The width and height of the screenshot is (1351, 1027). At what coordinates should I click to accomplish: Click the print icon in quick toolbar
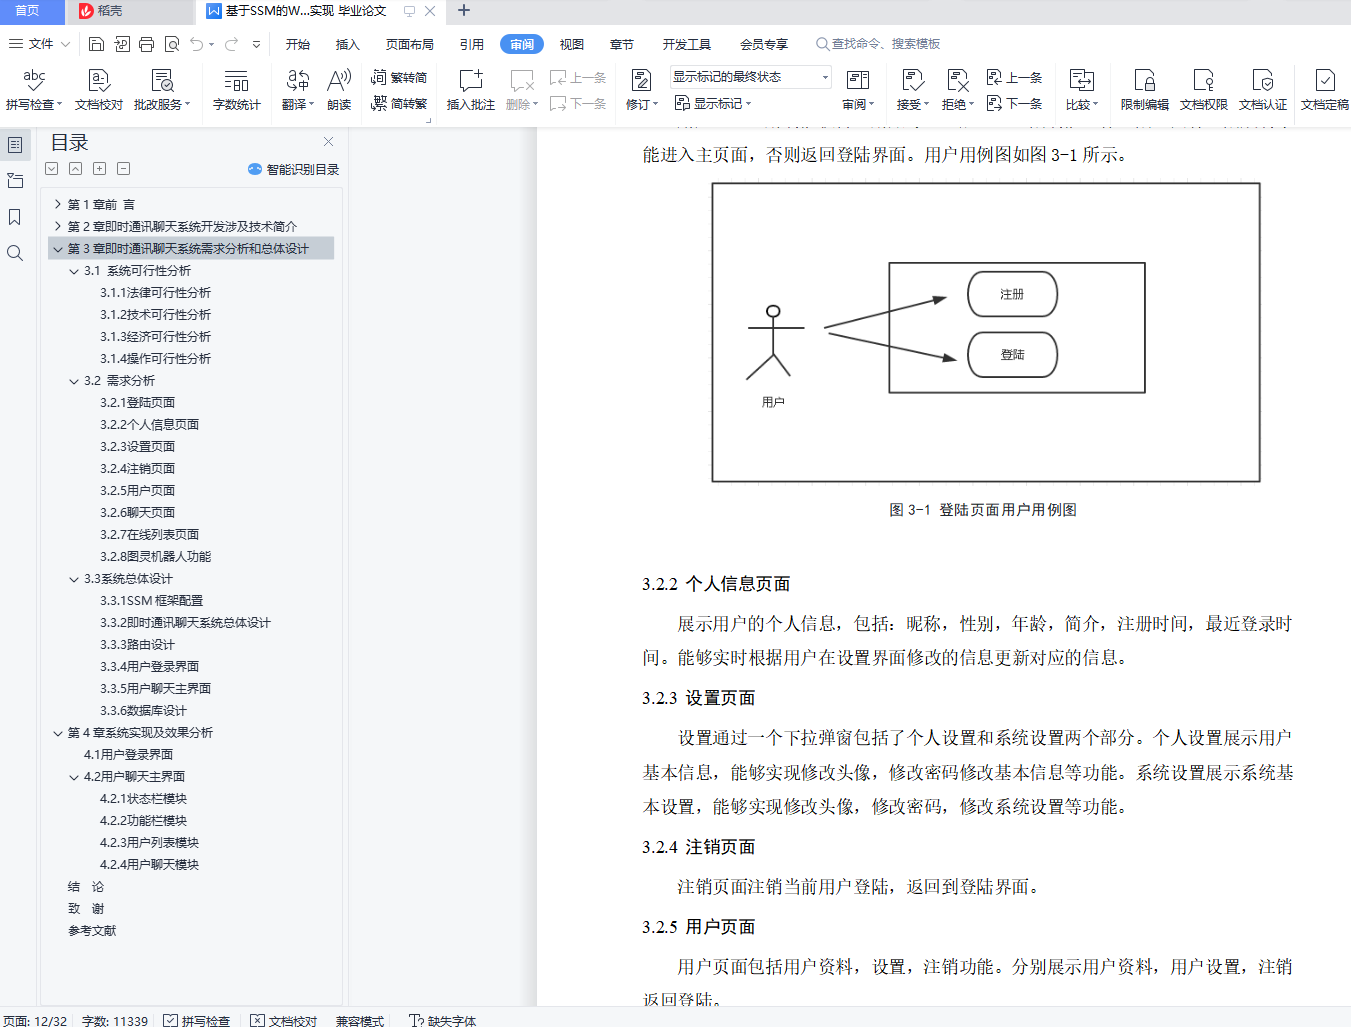[x=146, y=44]
